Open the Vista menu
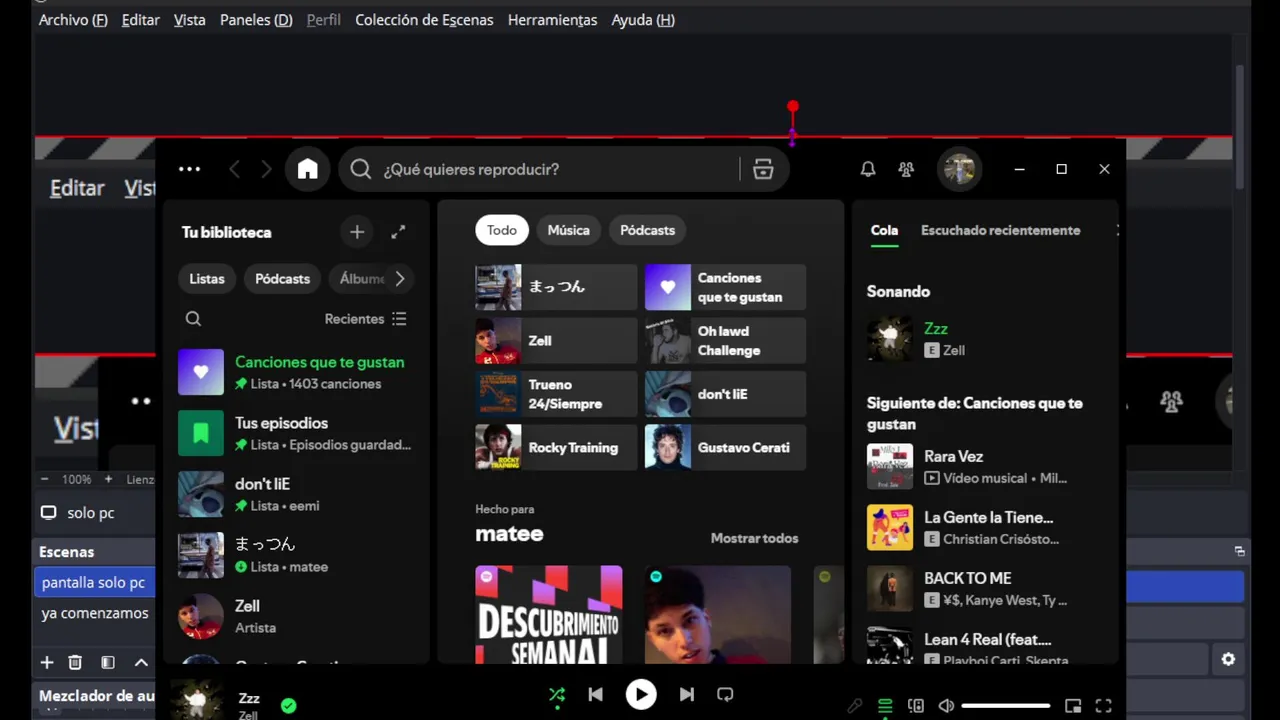 tap(189, 20)
